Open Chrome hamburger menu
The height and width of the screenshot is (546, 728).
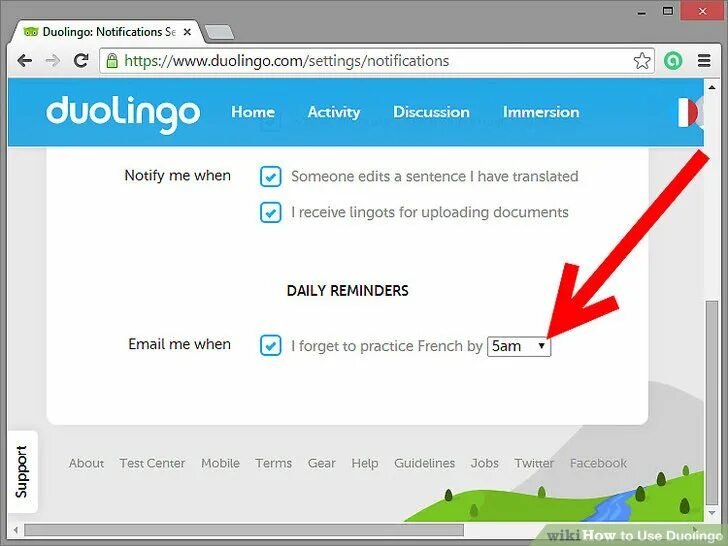point(704,61)
